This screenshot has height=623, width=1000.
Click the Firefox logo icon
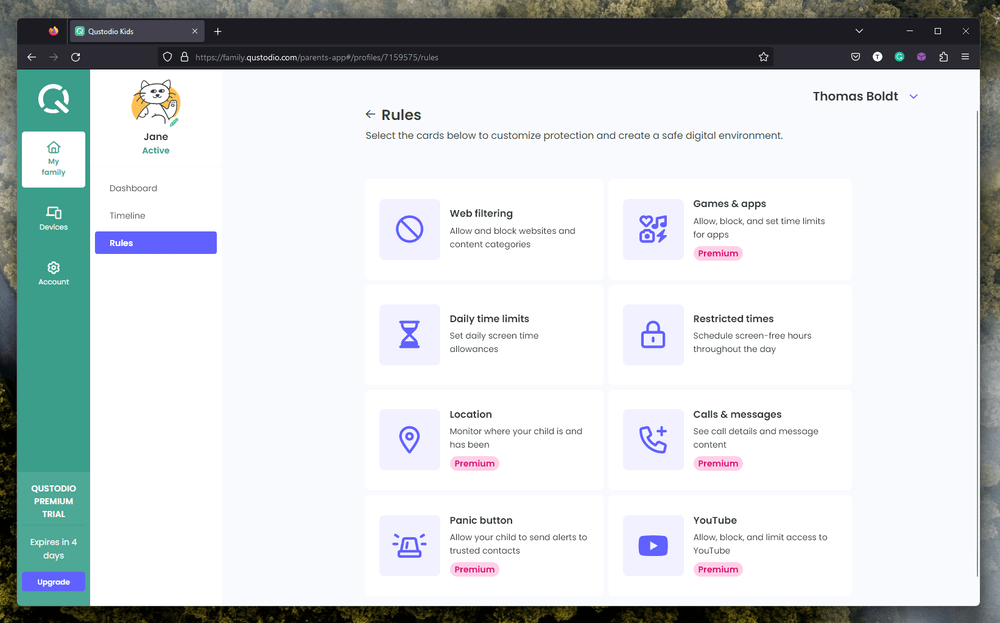(54, 31)
